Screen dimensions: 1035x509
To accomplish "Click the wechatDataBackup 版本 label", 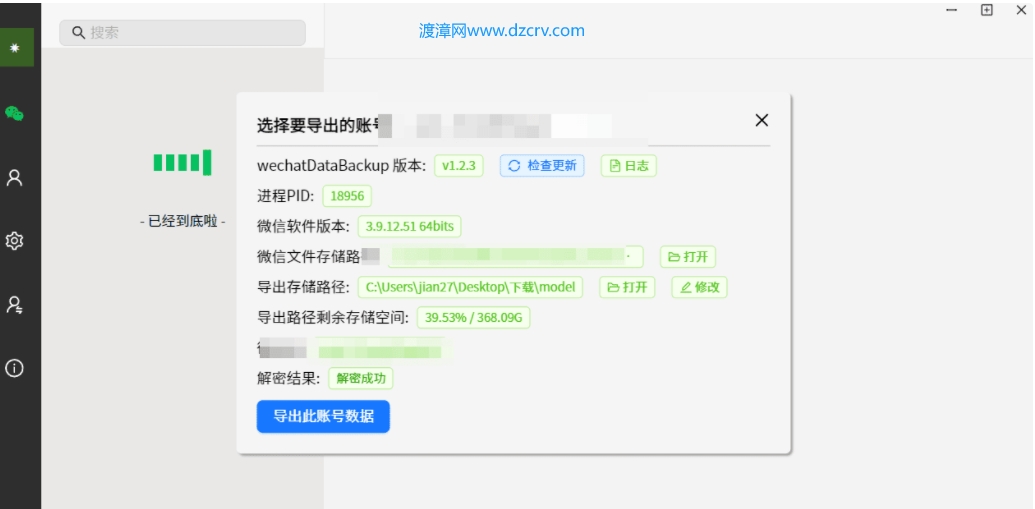I will (x=341, y=166).
